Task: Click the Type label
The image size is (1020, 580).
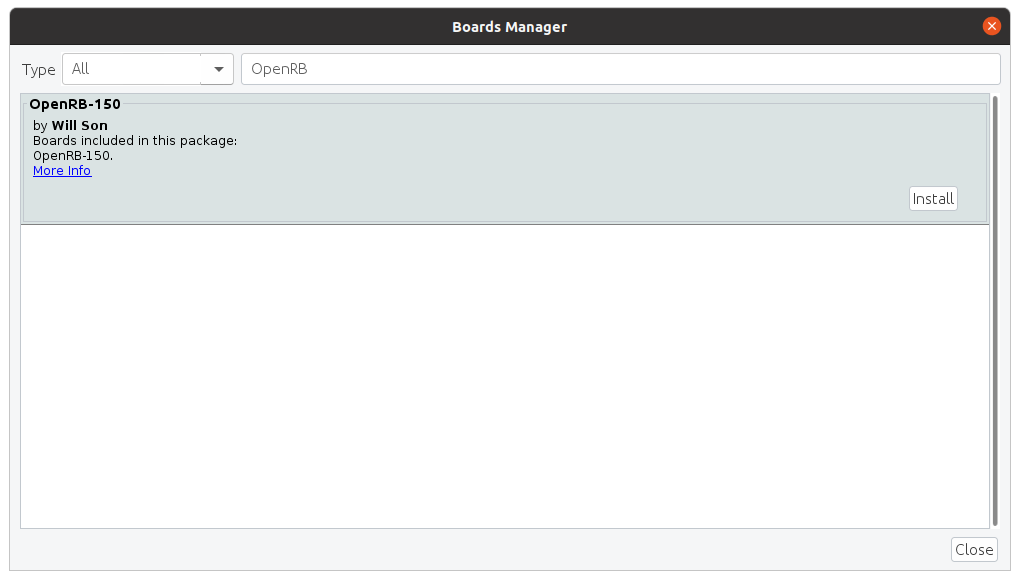Action: click(39, 69)
